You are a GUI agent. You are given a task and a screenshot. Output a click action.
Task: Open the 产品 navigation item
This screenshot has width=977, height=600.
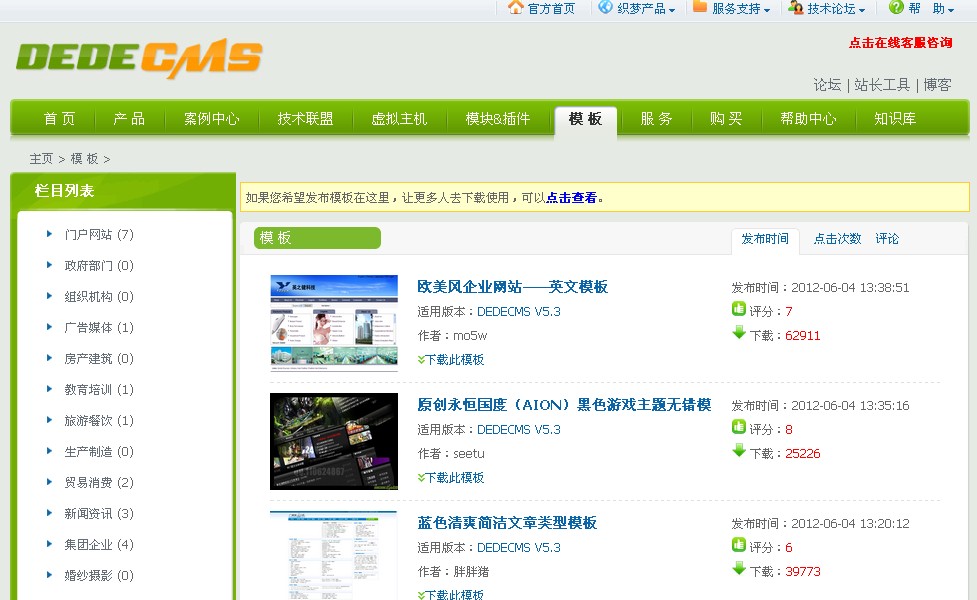pos(129,118)
